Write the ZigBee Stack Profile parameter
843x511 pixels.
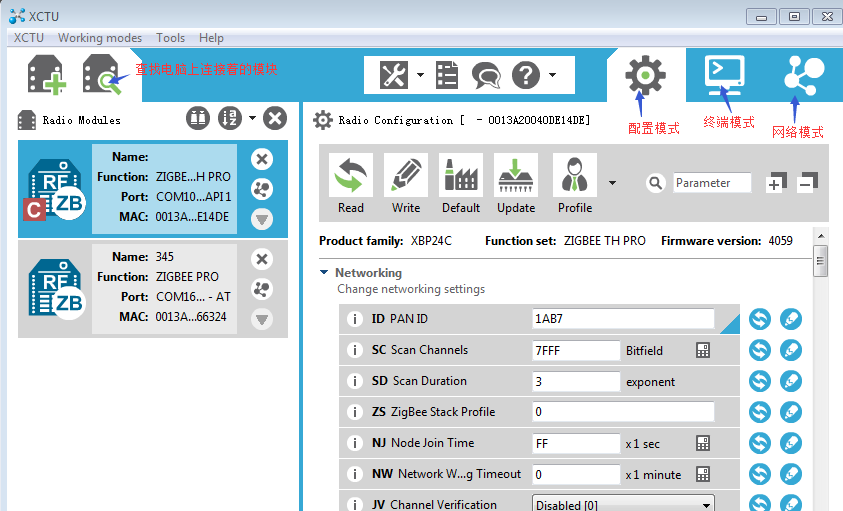tap(791, 412)
